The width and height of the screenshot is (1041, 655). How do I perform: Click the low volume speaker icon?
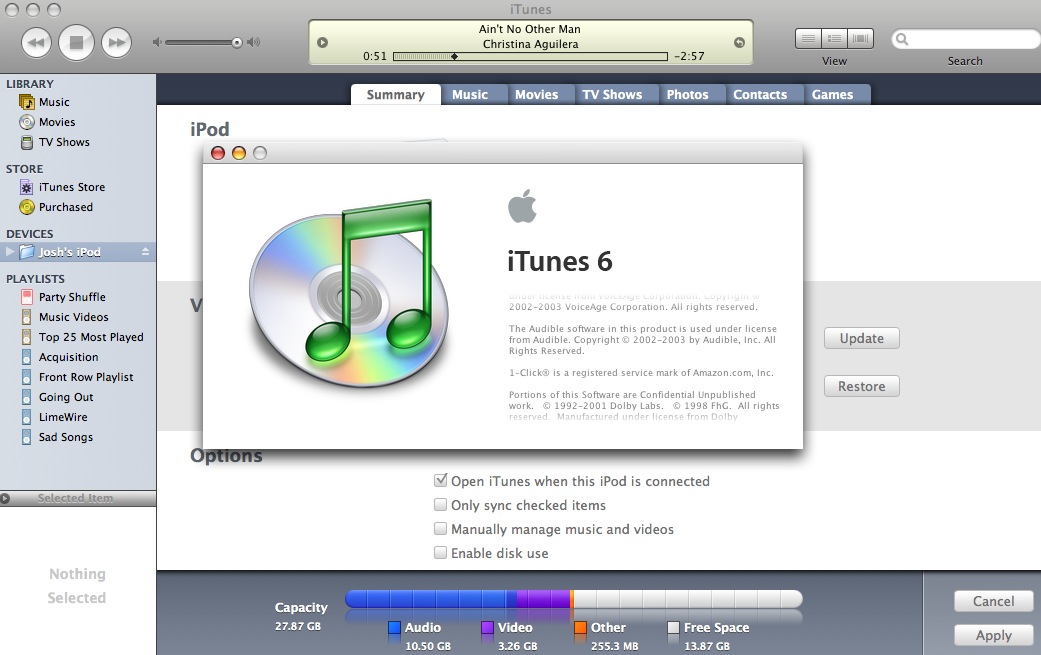point(157,42)
